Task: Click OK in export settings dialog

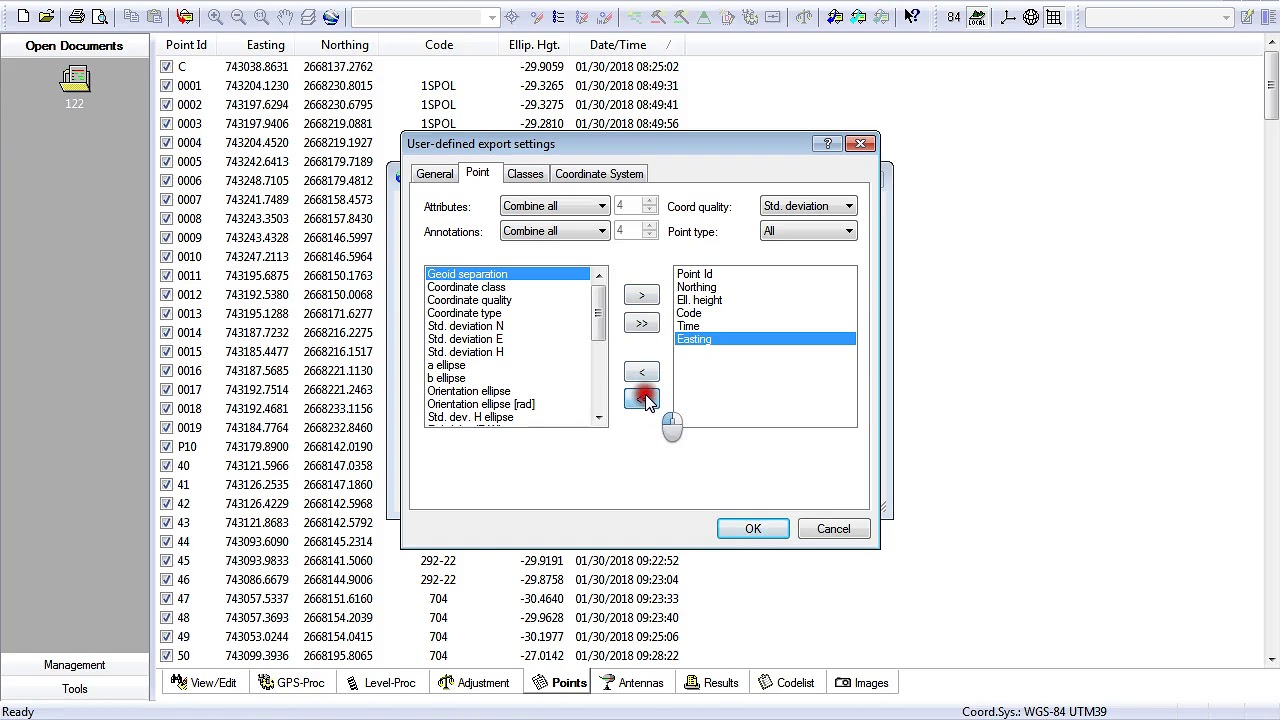Action: [753, 529]
